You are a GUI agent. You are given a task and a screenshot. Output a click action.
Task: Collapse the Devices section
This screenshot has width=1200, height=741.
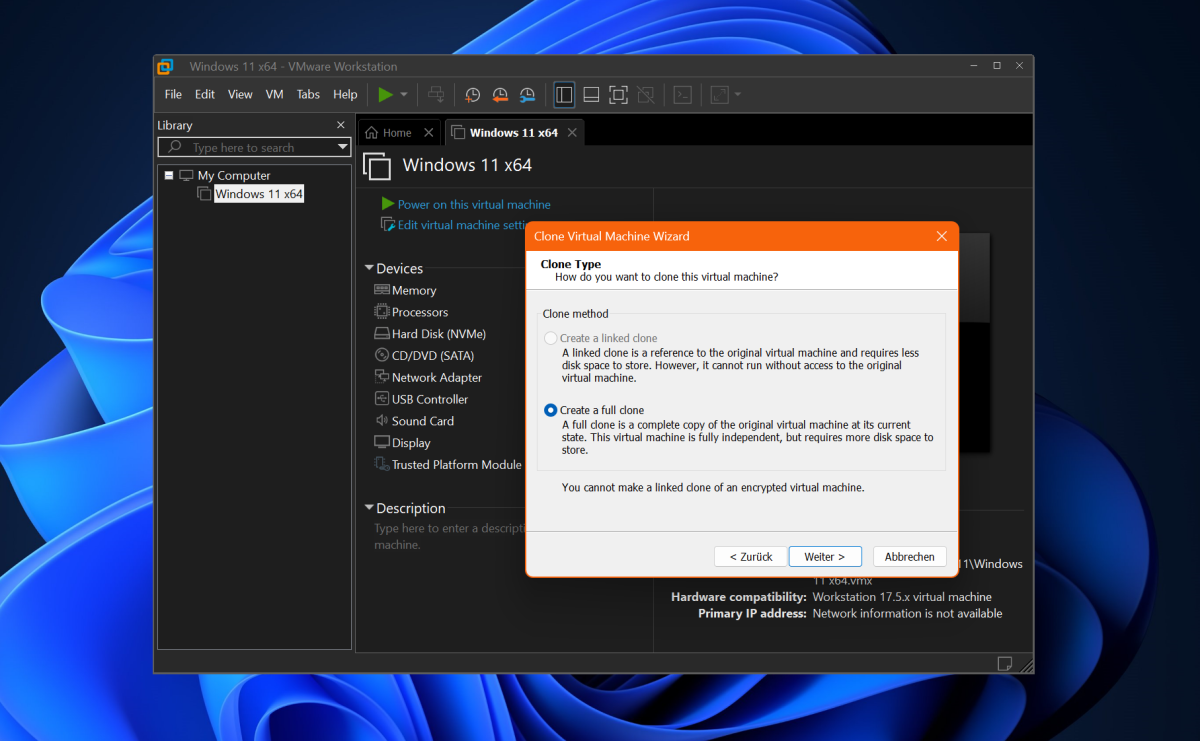[369, 268]
